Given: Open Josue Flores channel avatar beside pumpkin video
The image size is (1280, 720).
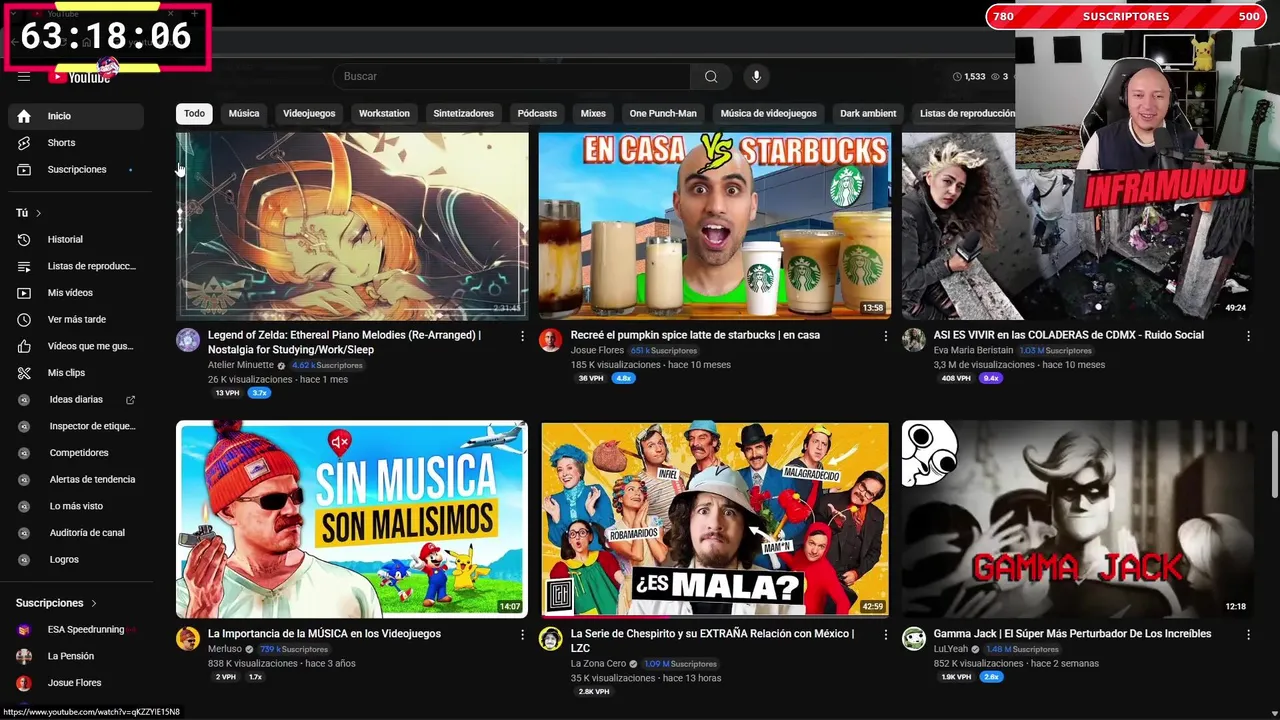Looking at the screenshot, I should click(551, 340).
